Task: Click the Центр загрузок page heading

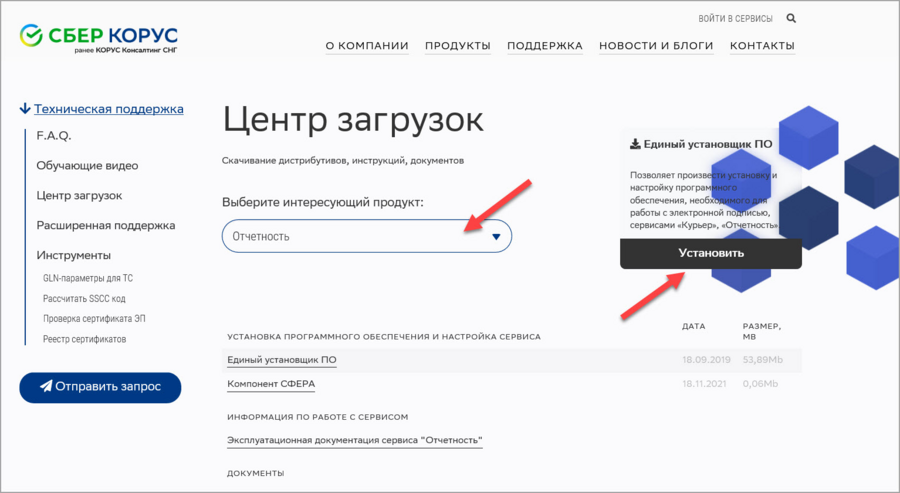Action: 353,119
